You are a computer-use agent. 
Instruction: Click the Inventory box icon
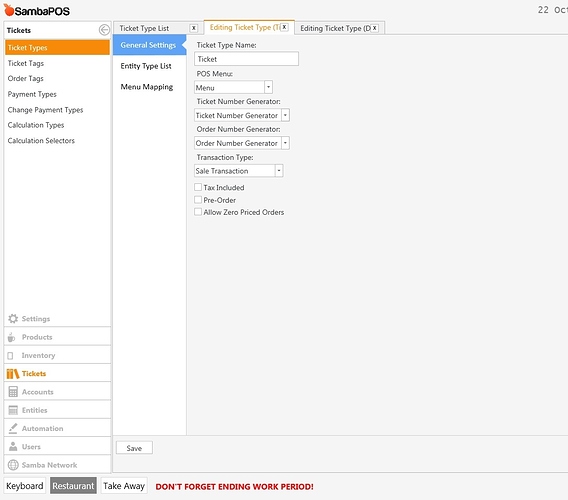[x=11, y=355]
